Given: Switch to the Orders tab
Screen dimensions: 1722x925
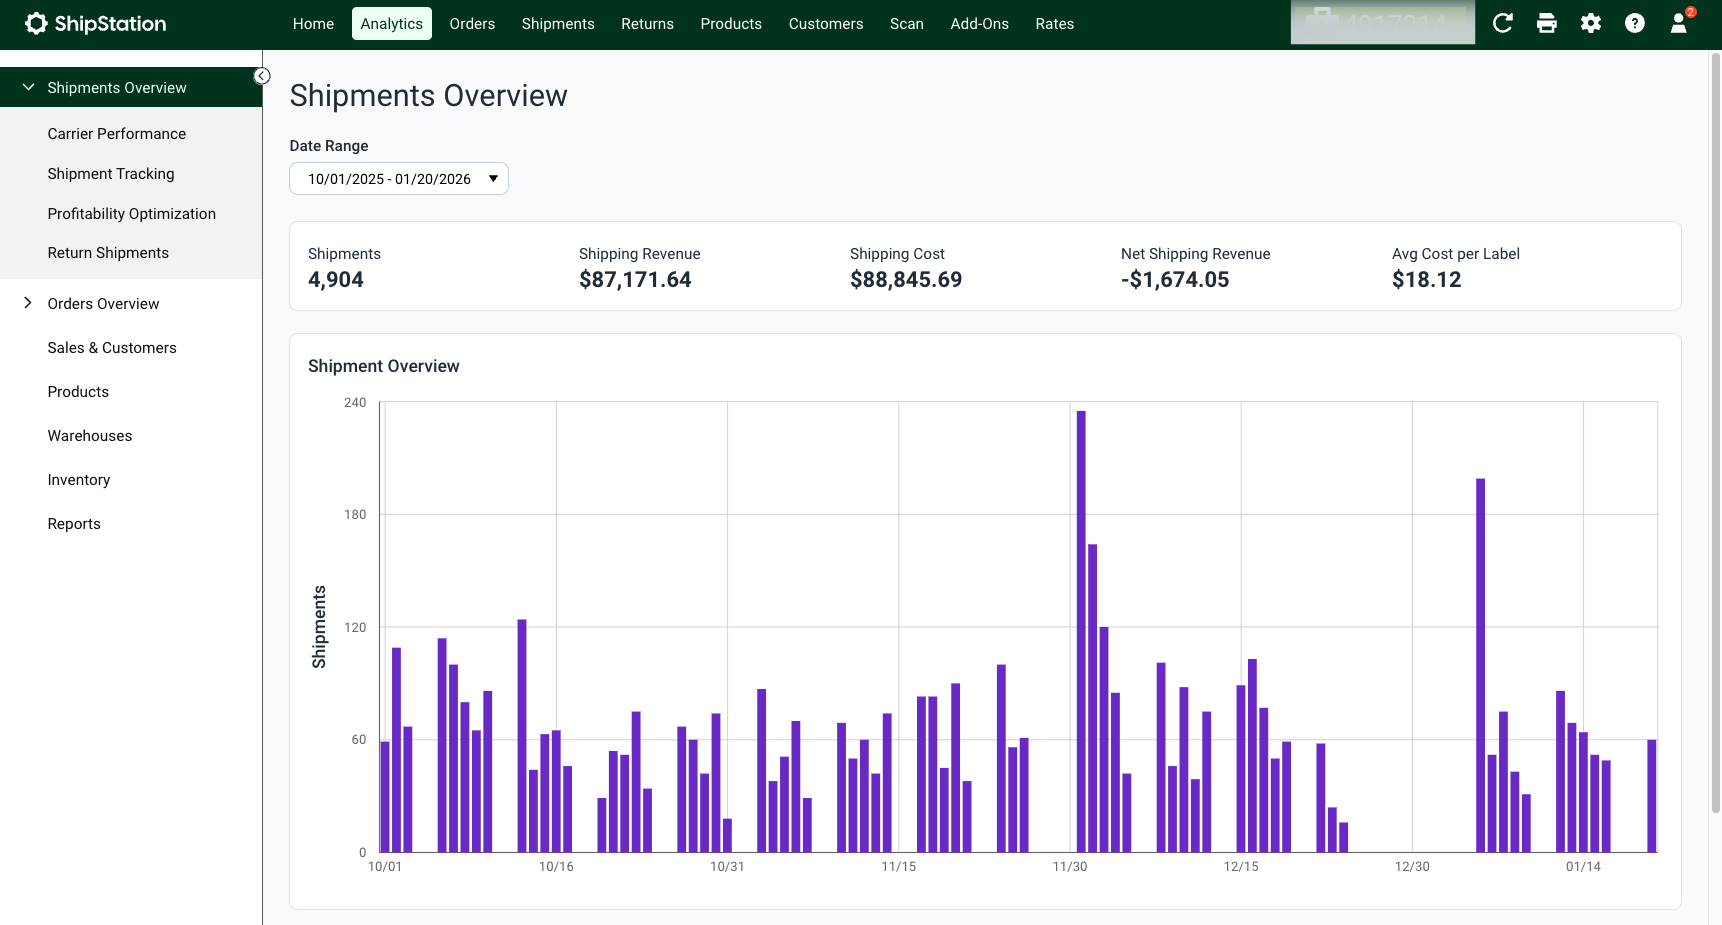Looking at the screenshot, I should 472,24.
